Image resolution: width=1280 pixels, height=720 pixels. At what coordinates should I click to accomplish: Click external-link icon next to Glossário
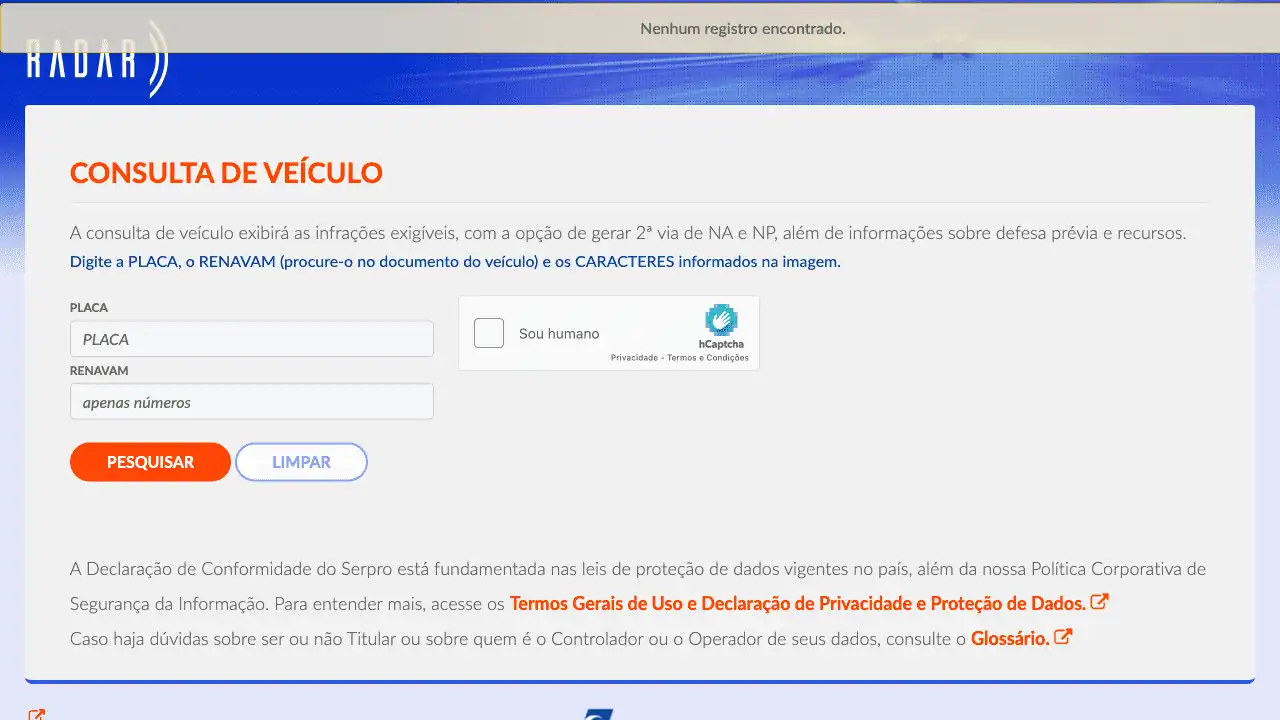(1063, 637)
